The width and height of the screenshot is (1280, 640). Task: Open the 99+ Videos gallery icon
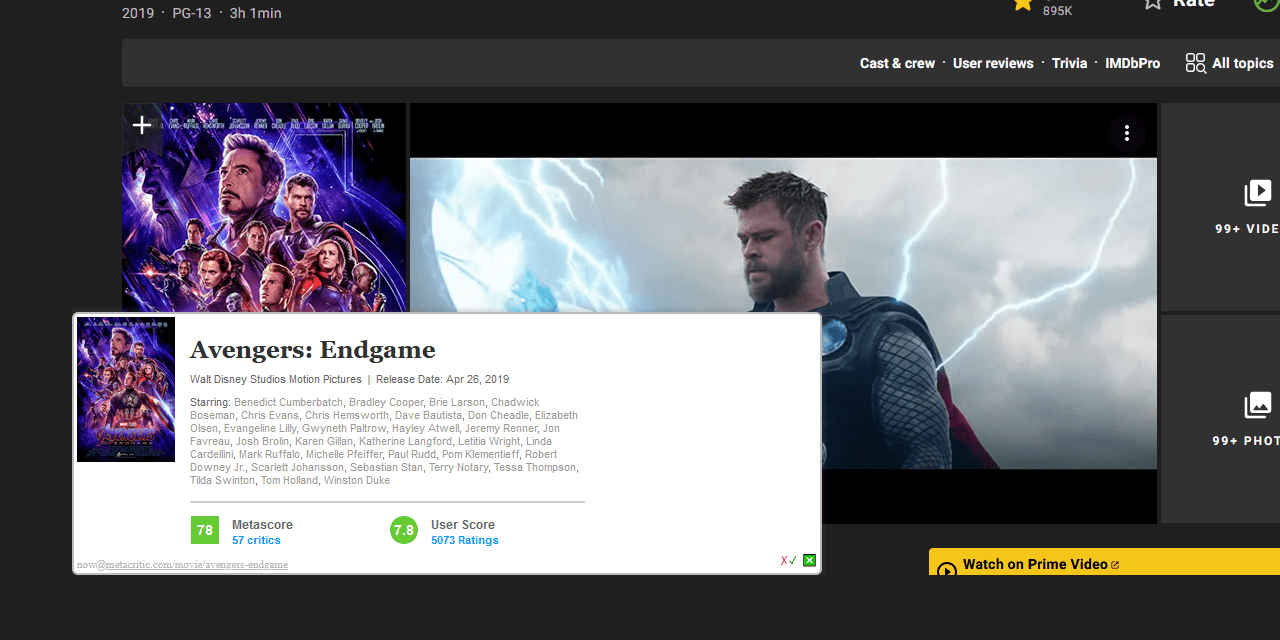click(x=1258, y=193)
